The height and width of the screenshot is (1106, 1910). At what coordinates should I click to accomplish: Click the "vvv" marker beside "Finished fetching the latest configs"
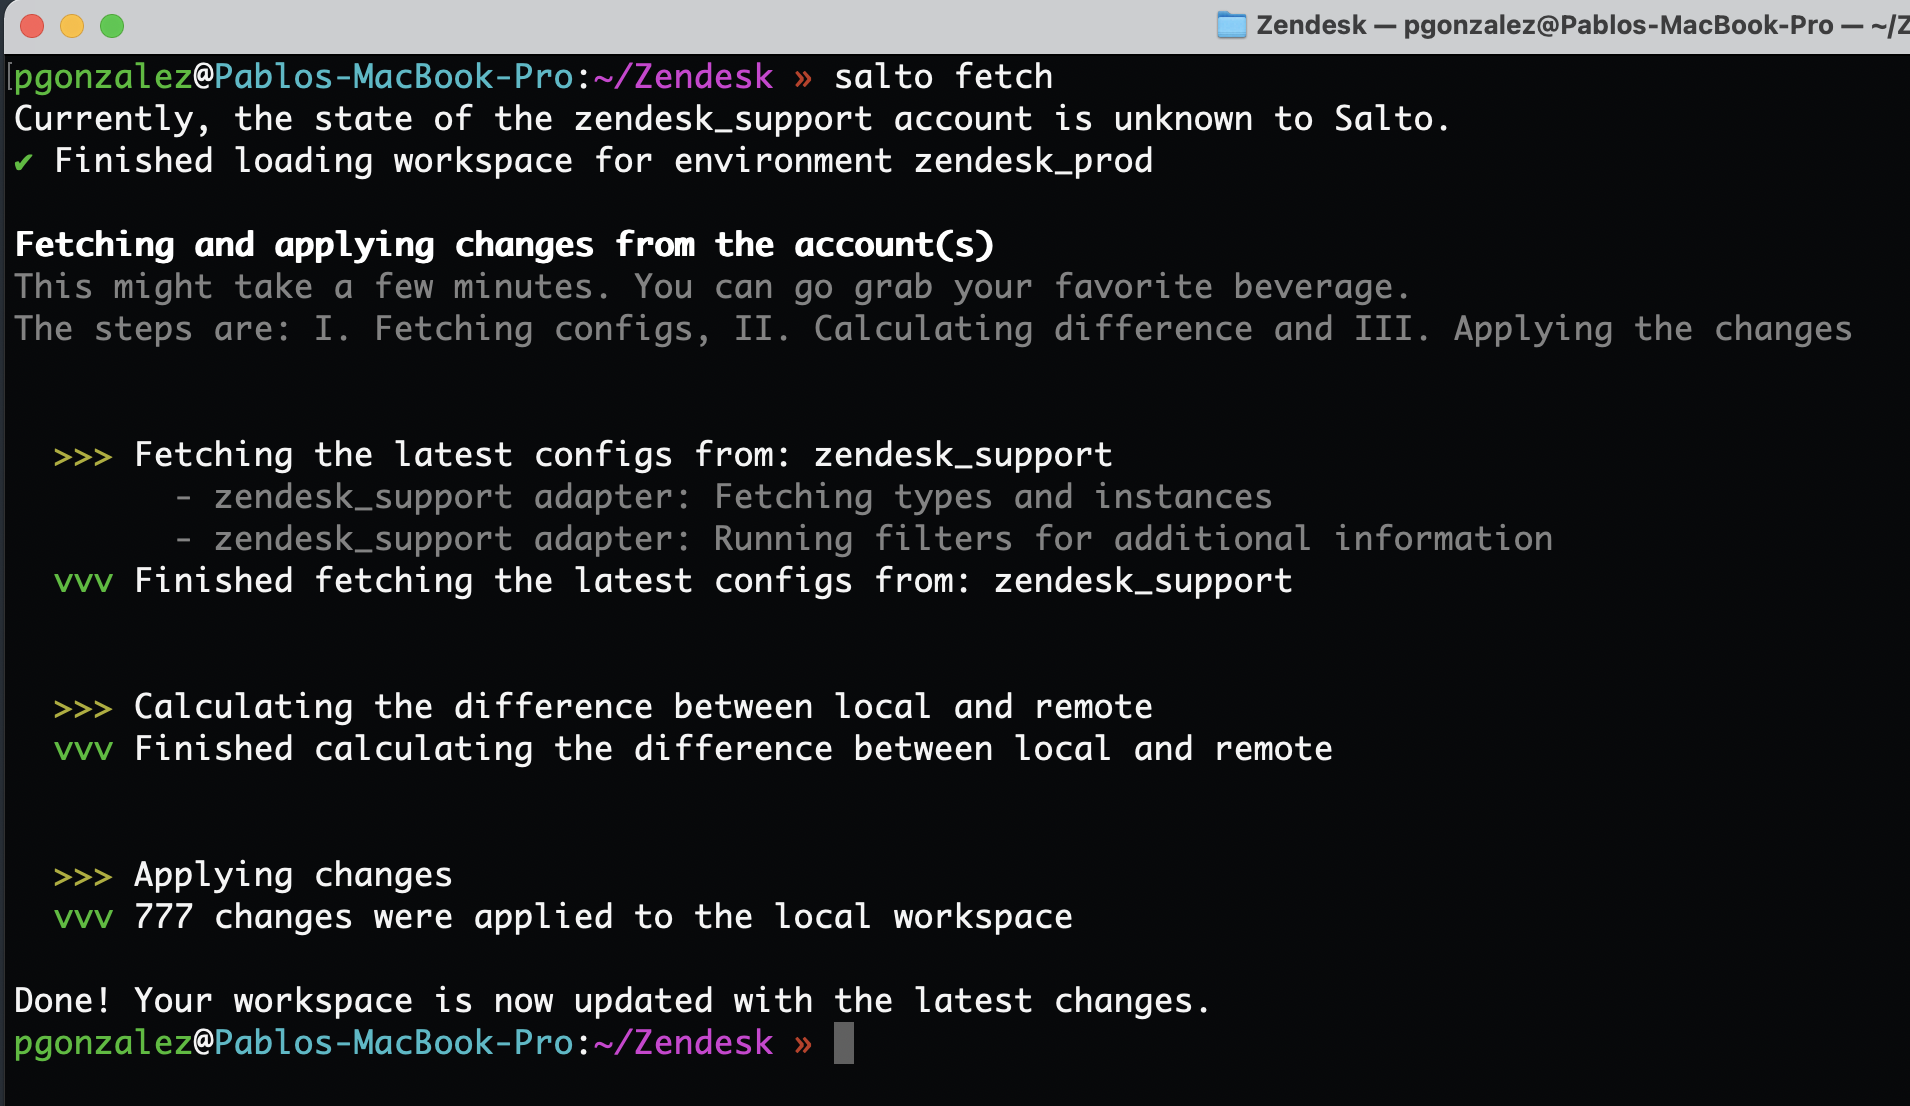click(83, 582)
